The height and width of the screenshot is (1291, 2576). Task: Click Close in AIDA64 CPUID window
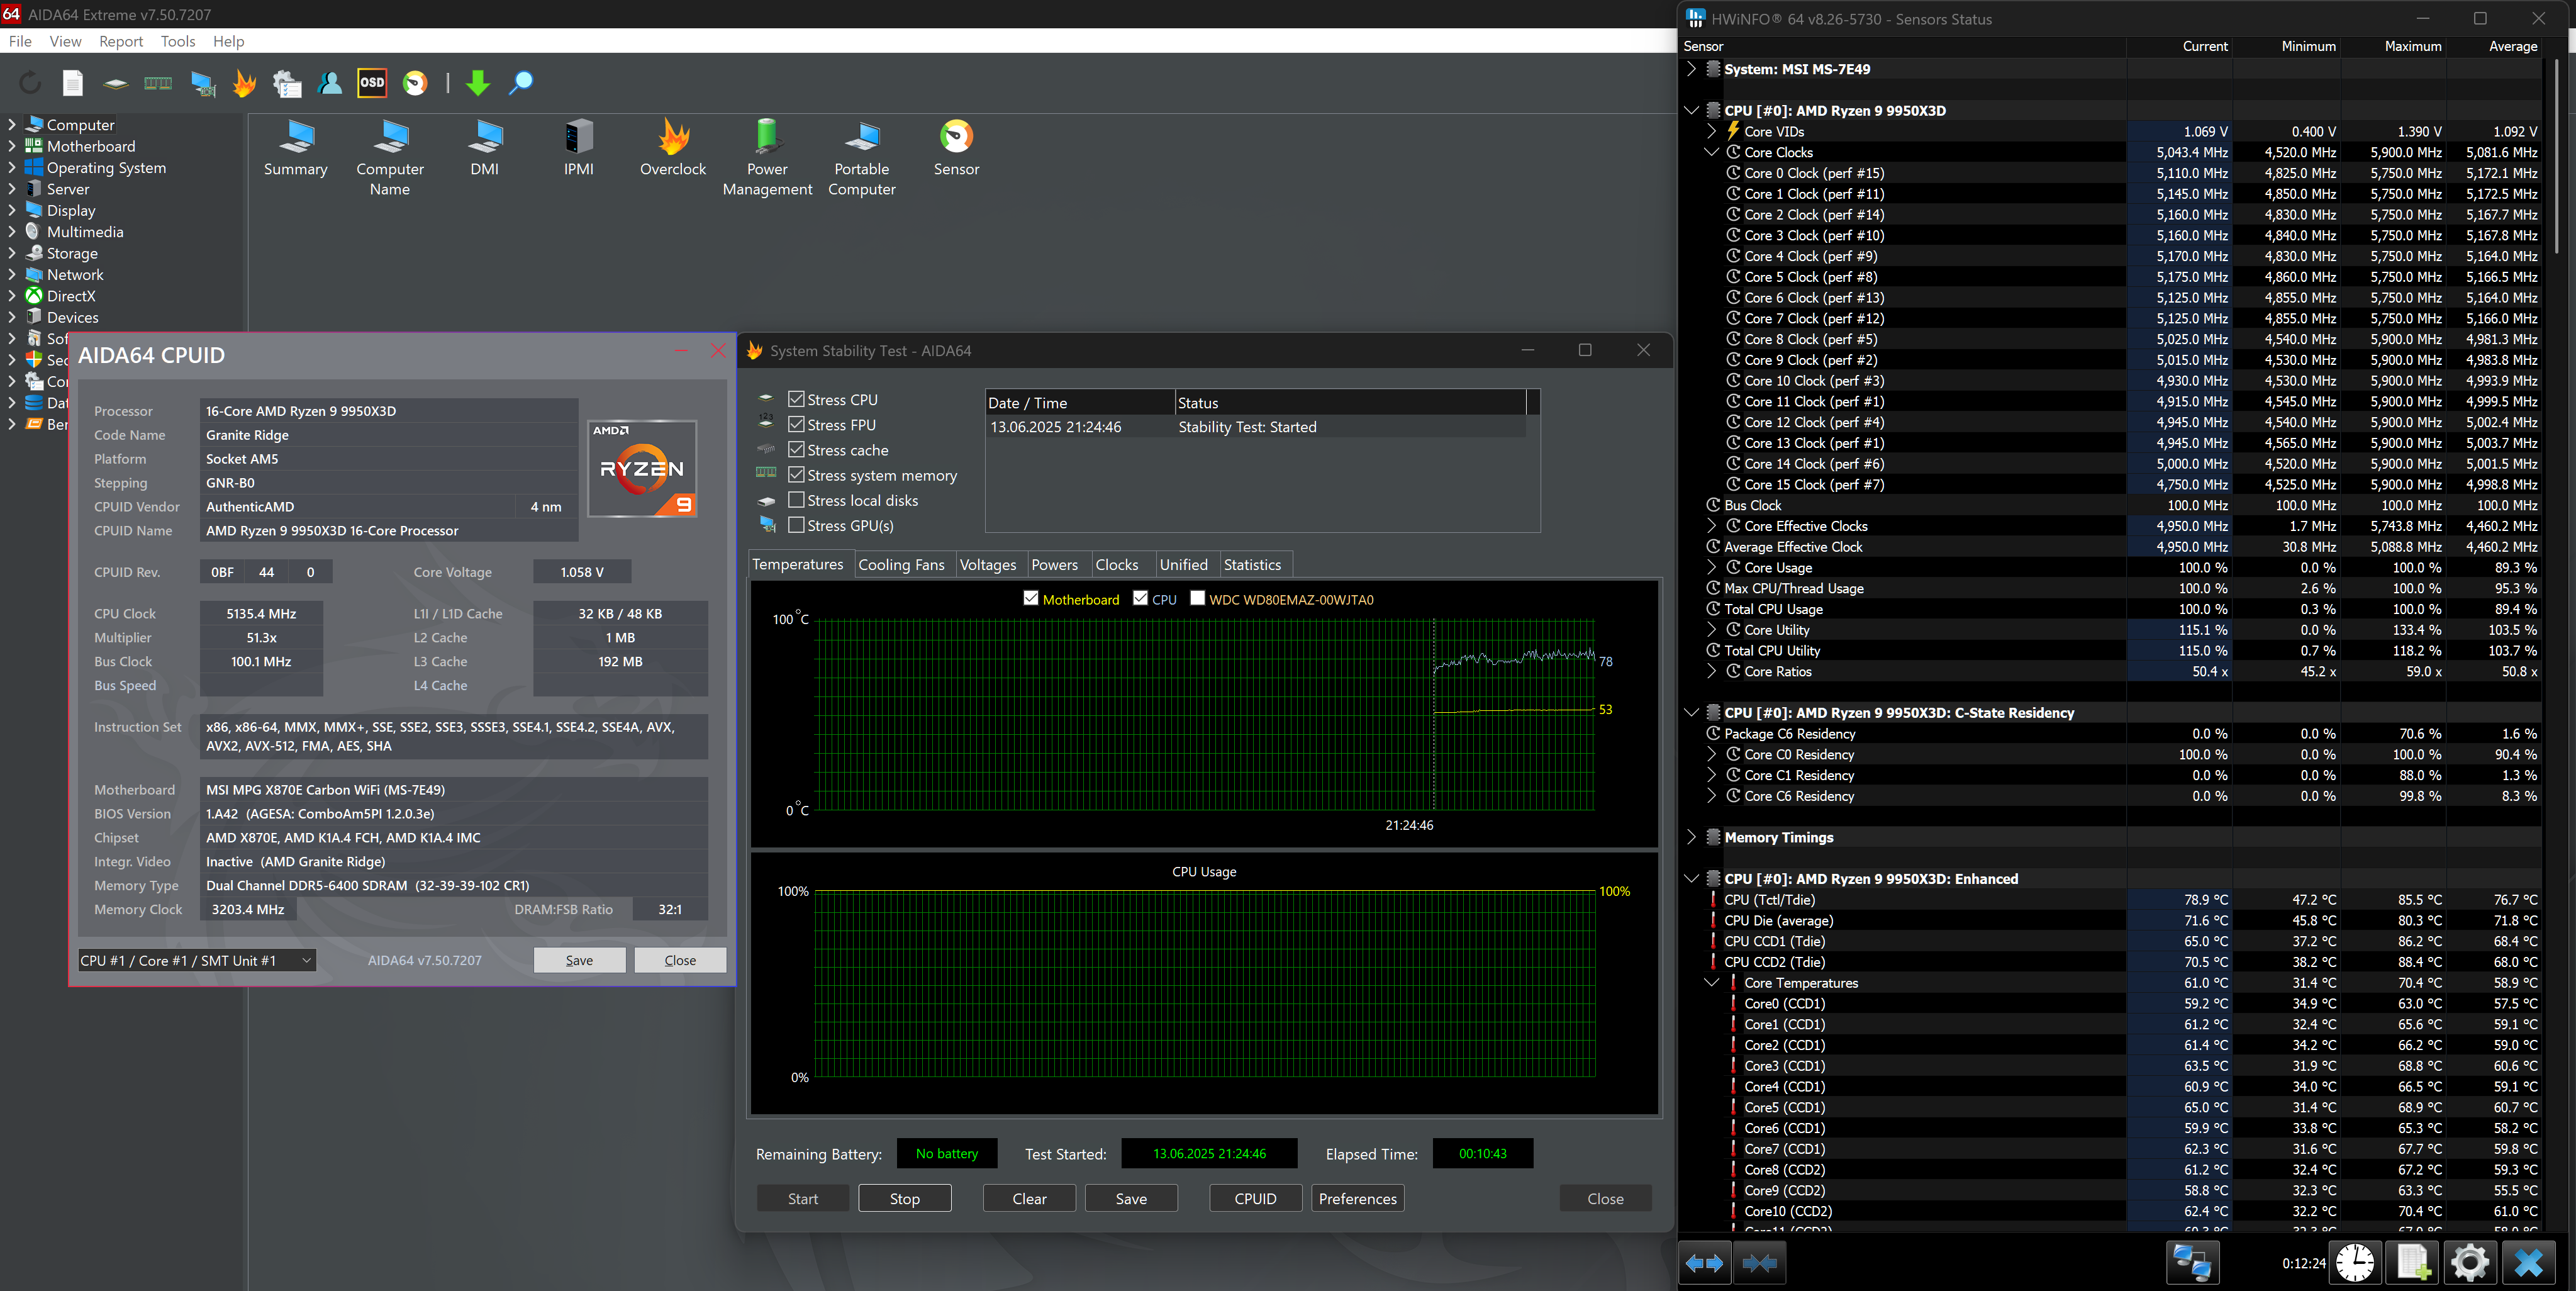680,960
